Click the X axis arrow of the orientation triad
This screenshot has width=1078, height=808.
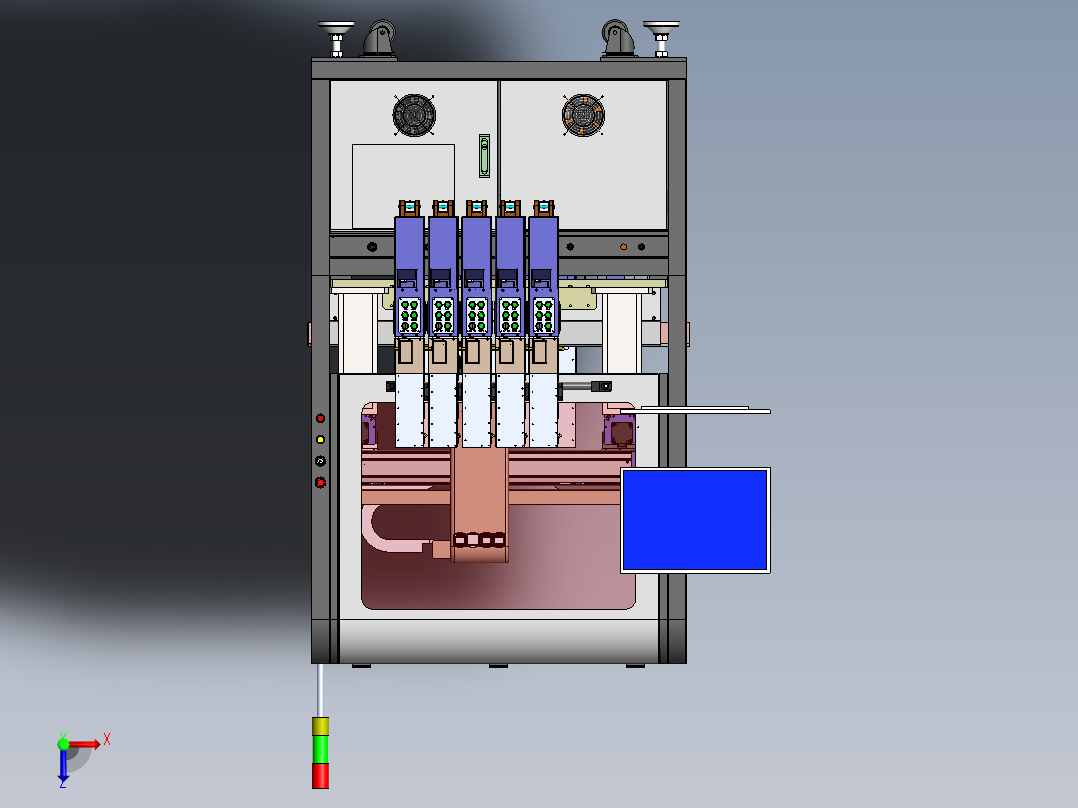[84, 744]
